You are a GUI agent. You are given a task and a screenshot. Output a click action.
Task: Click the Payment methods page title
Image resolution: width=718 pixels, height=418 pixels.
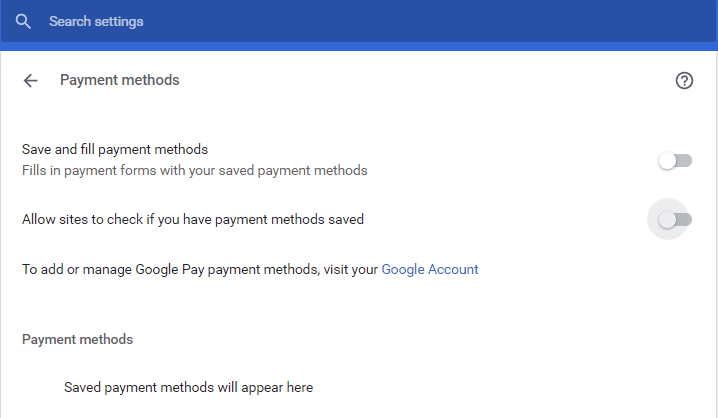click(120, 80)
